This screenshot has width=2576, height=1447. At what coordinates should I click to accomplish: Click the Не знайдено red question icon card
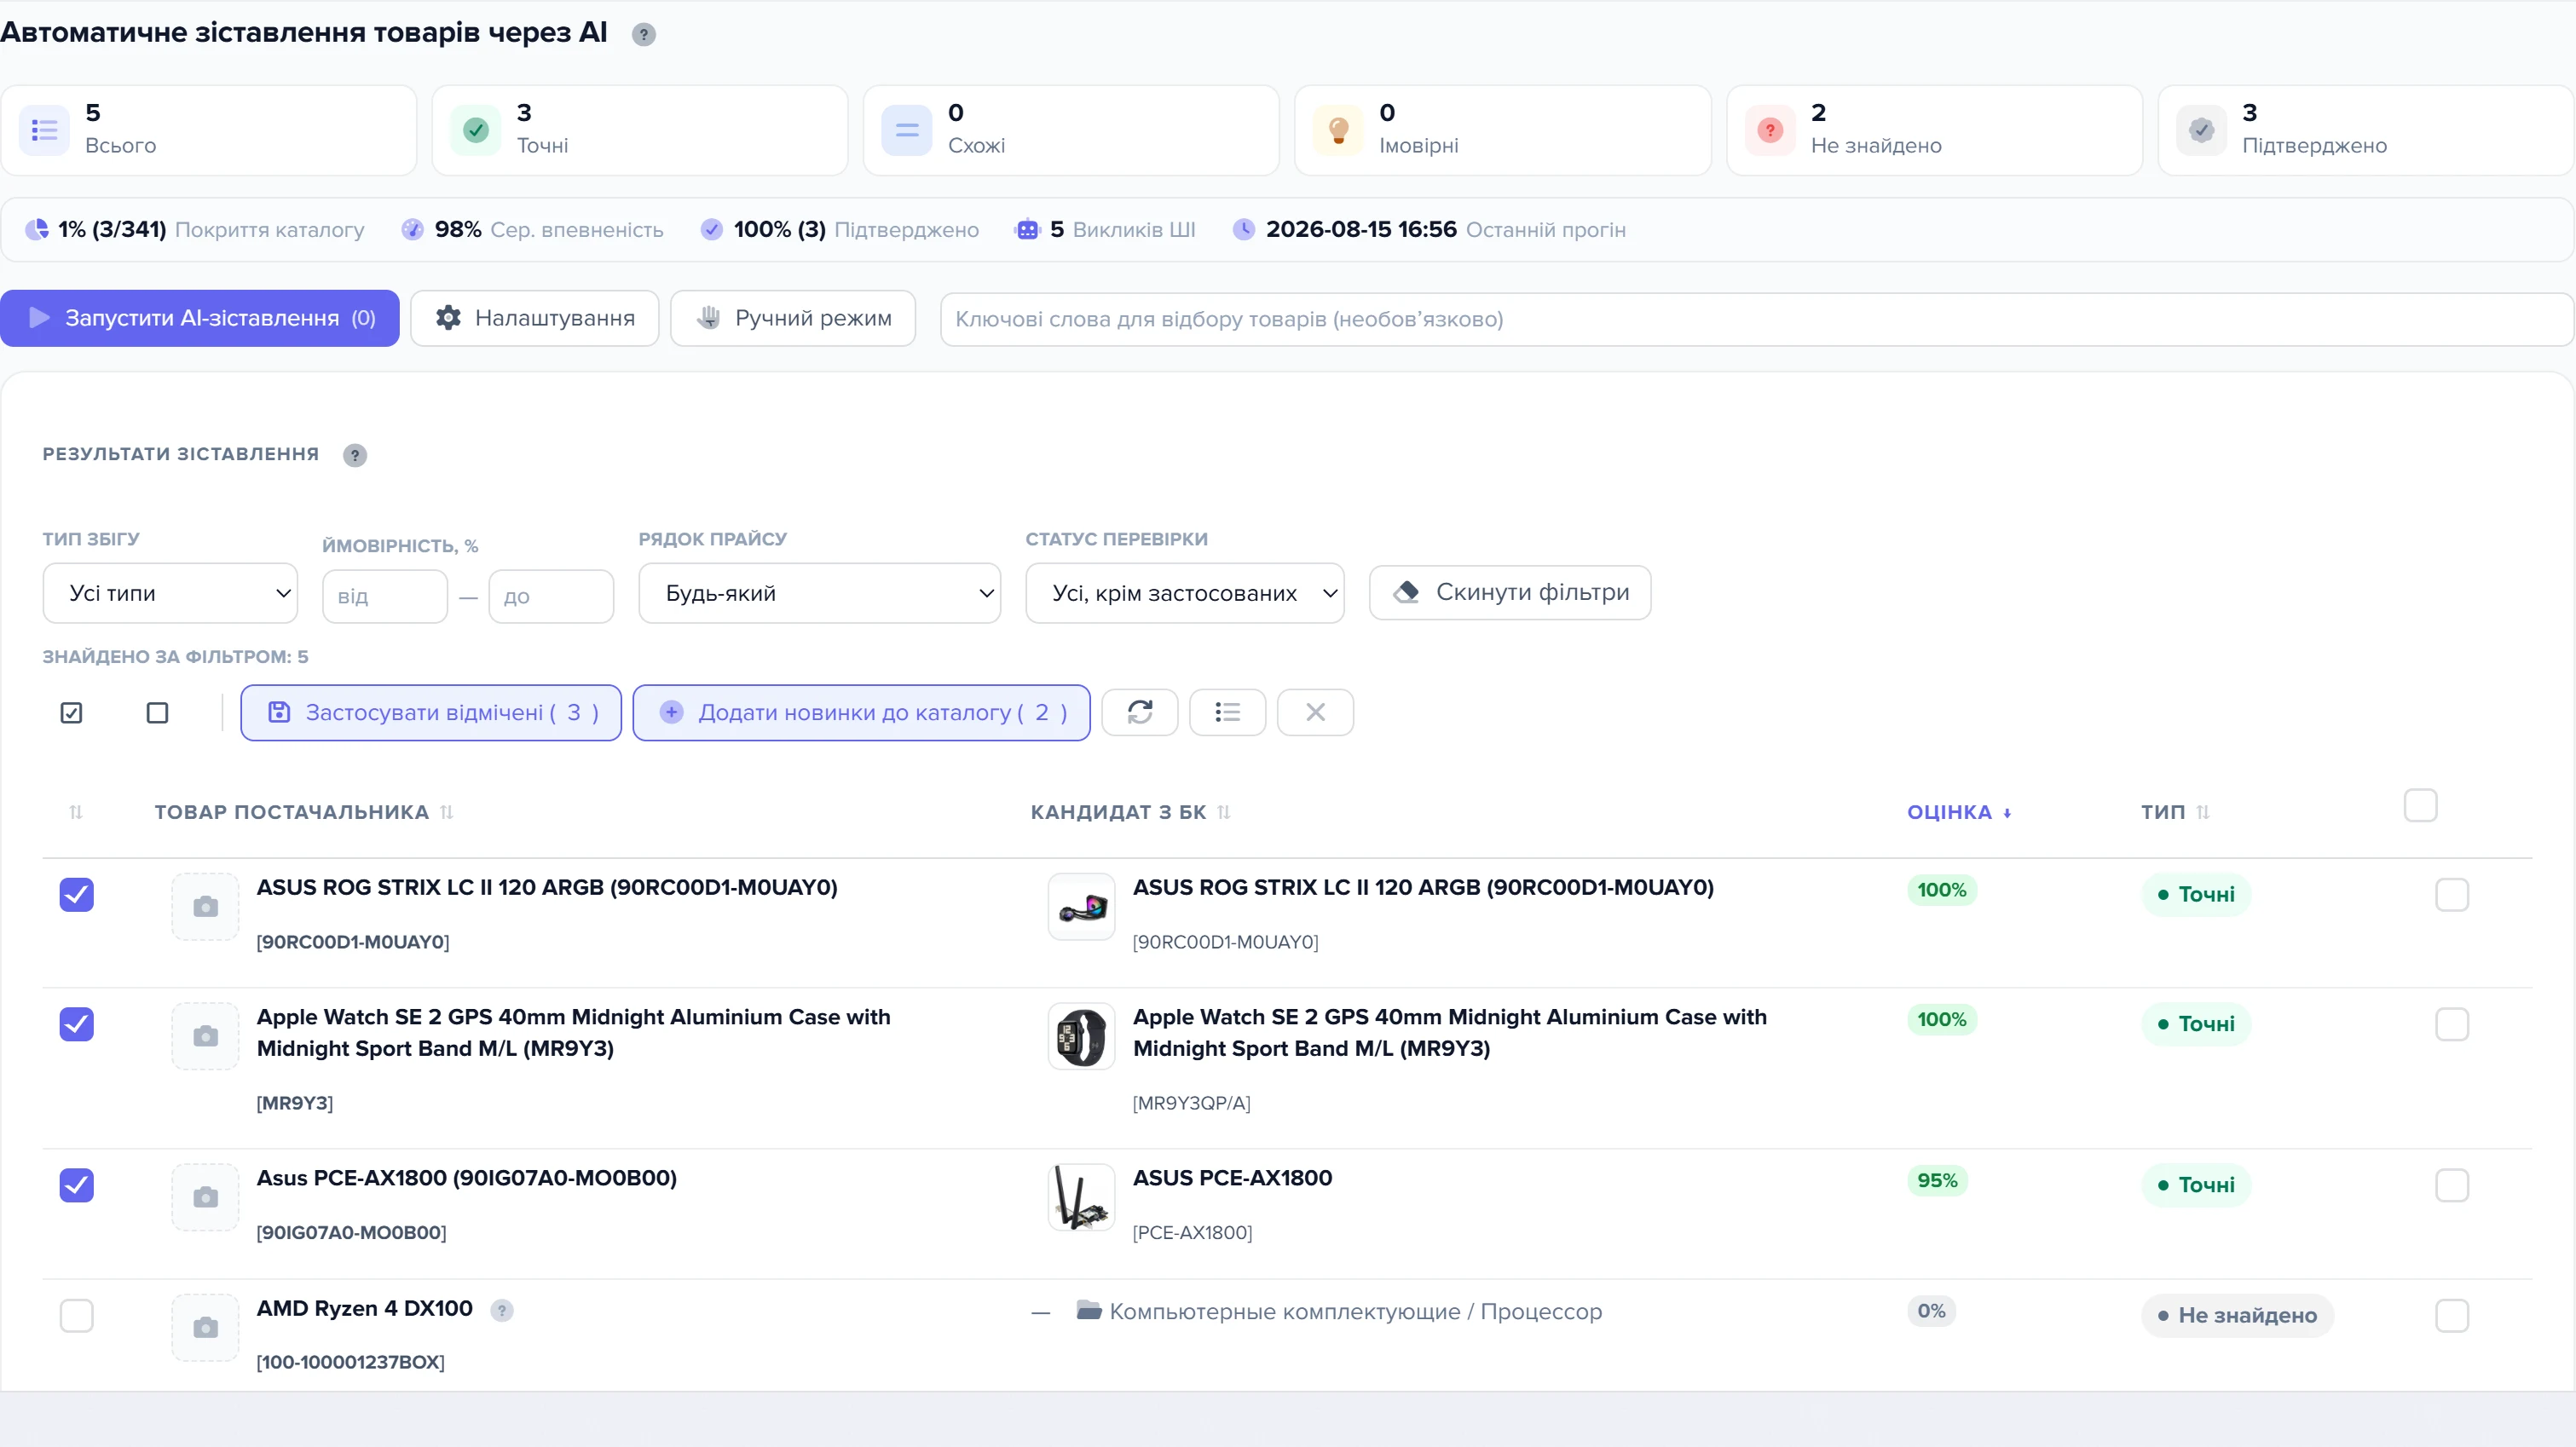[1770, 130]
